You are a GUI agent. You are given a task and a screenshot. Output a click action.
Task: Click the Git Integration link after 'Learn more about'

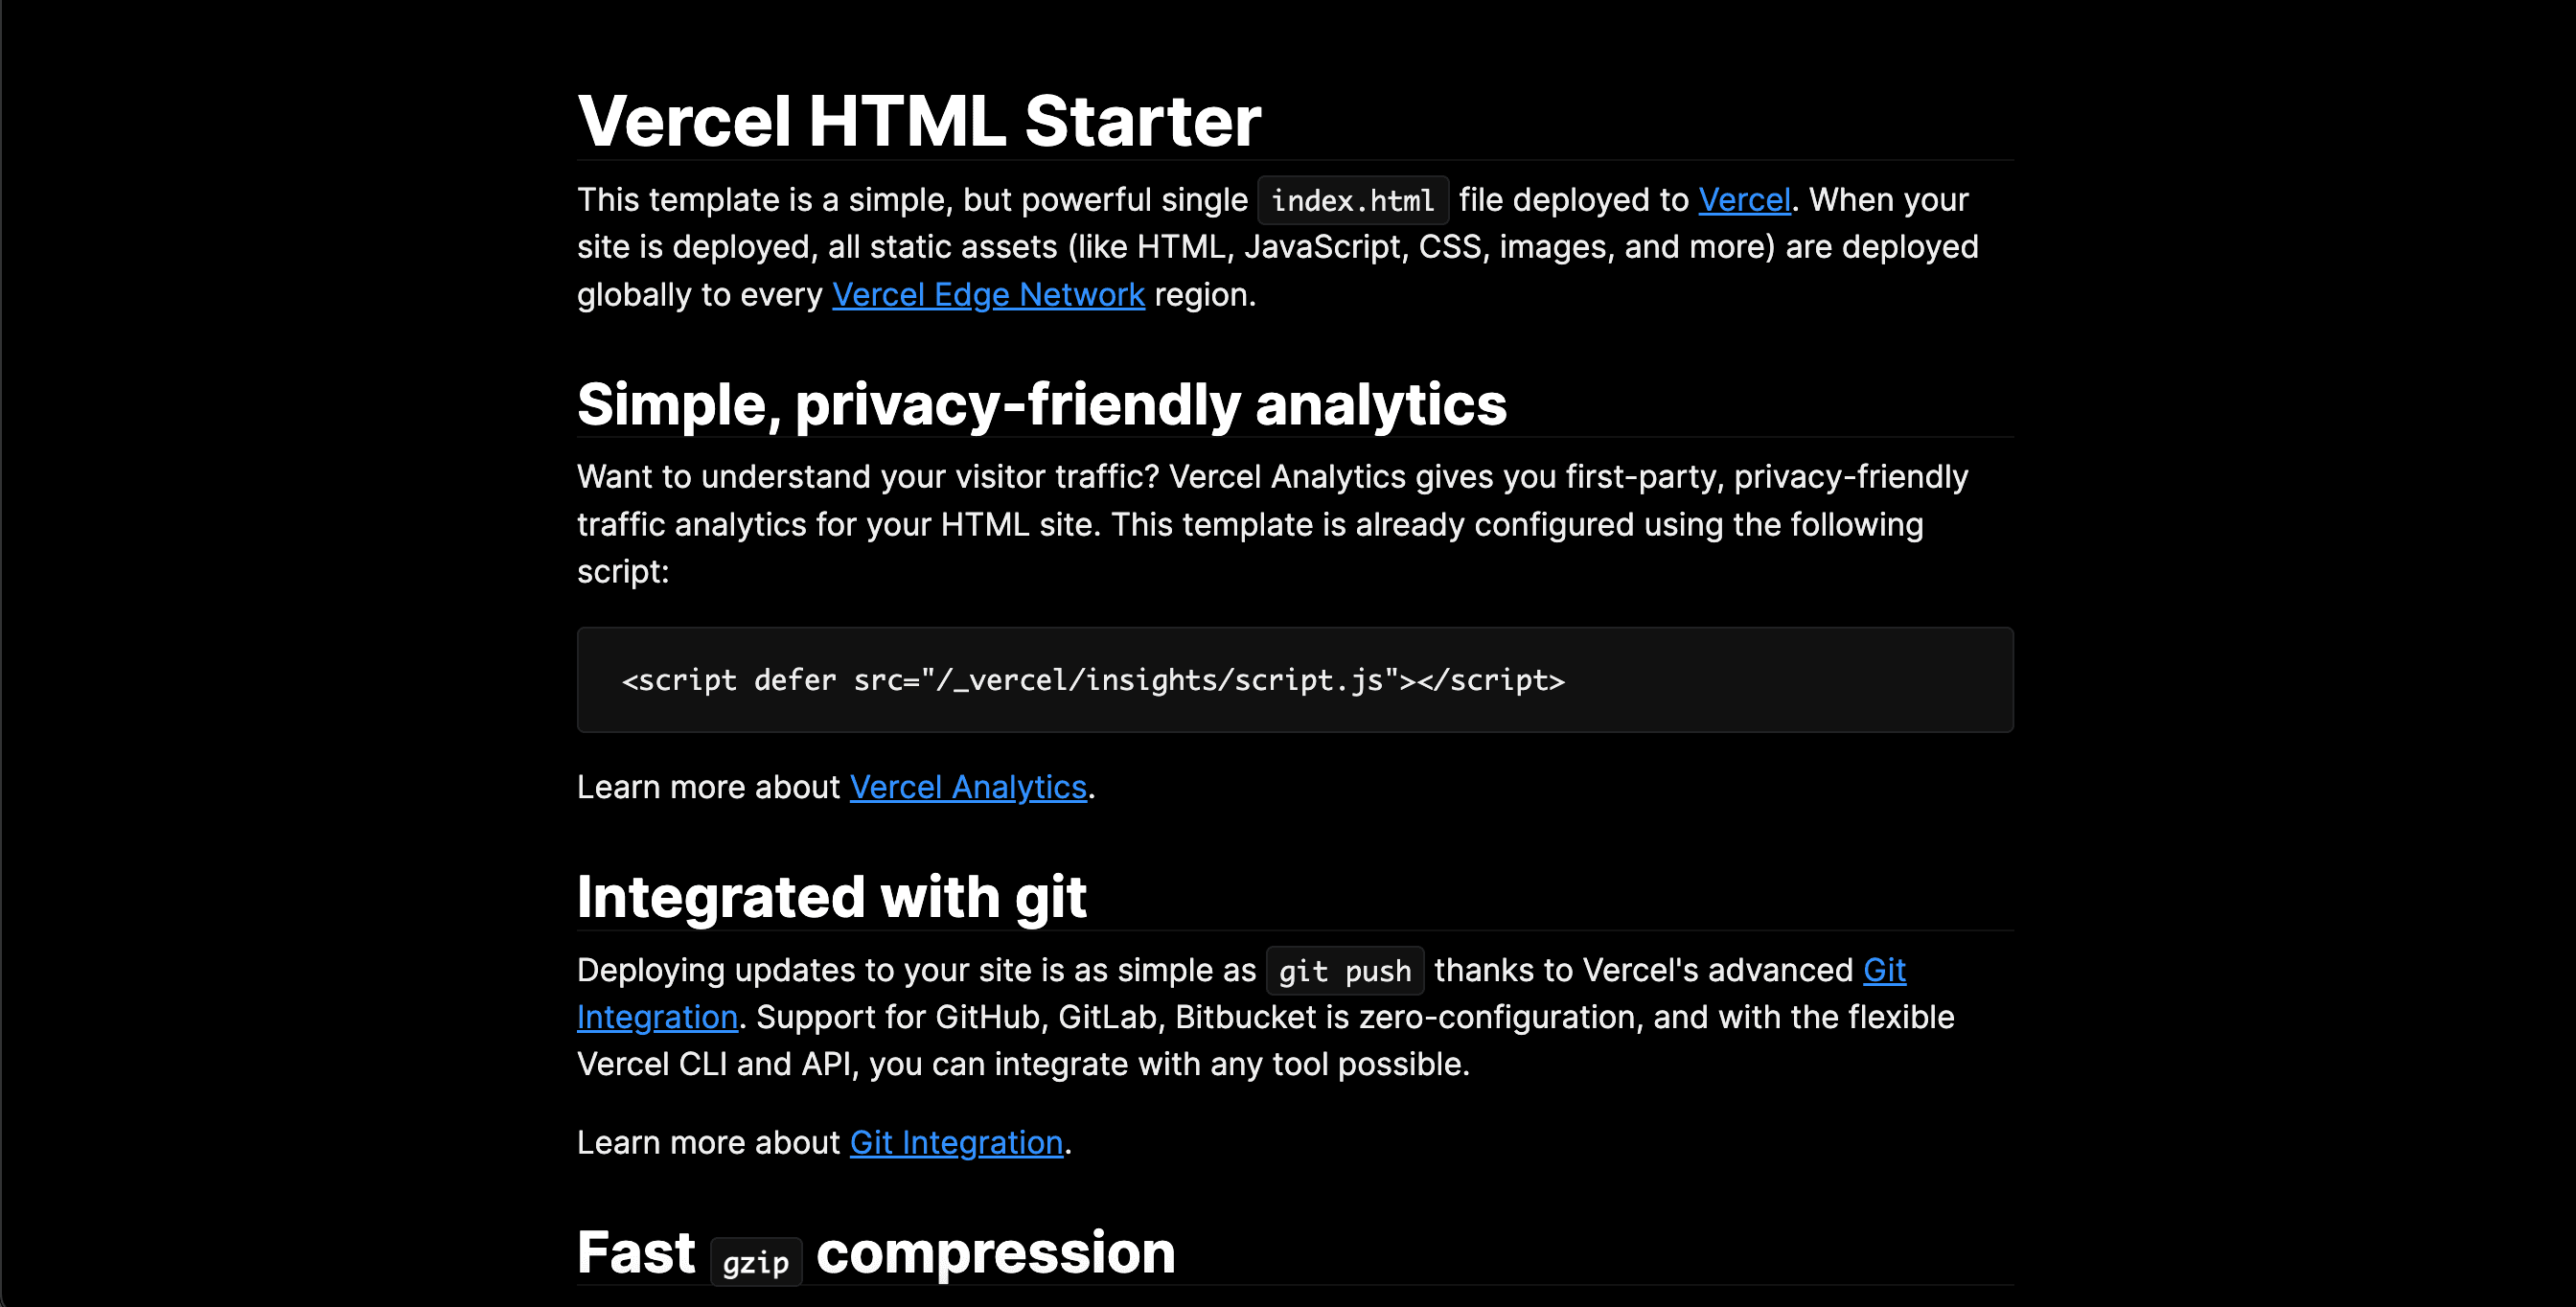click(x=956, y=1143)
